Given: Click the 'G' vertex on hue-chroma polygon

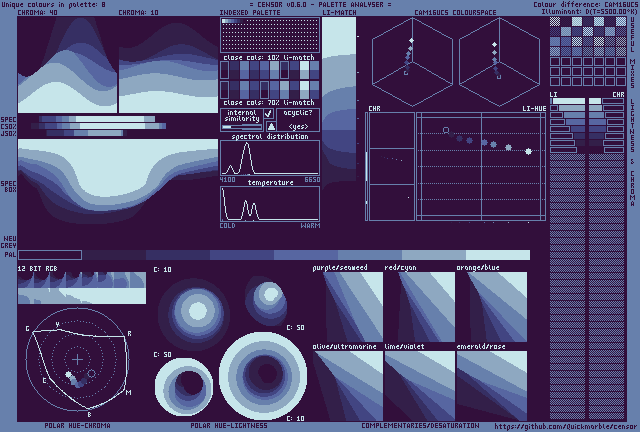Looking at the screenshot, I should tap(27, 329).
